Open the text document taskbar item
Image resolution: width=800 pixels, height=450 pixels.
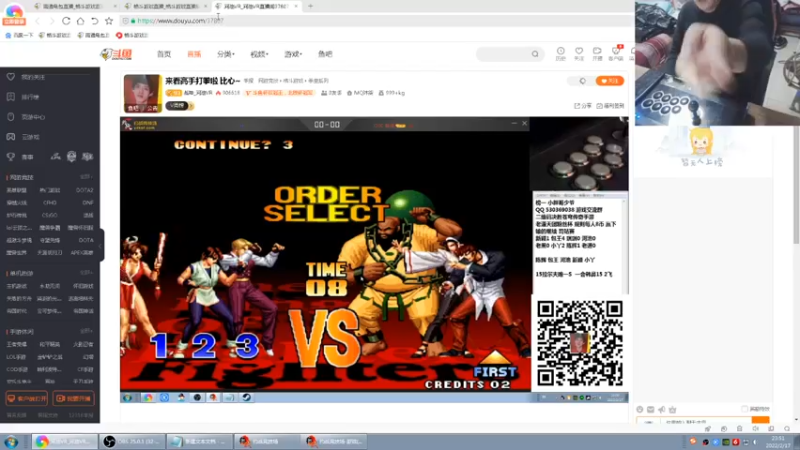coord(199,441)
